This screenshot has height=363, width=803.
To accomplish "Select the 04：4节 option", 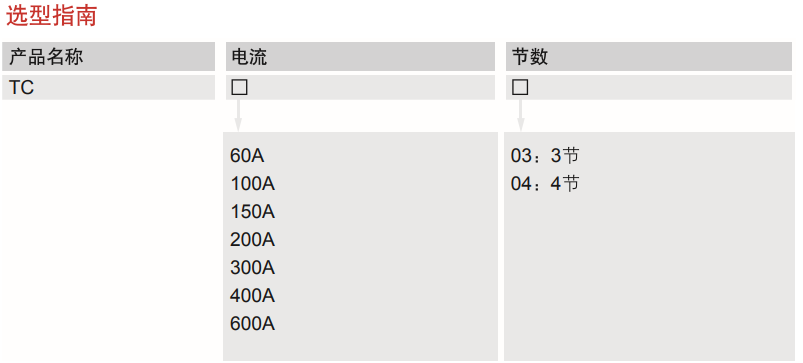I will (545, 184).
